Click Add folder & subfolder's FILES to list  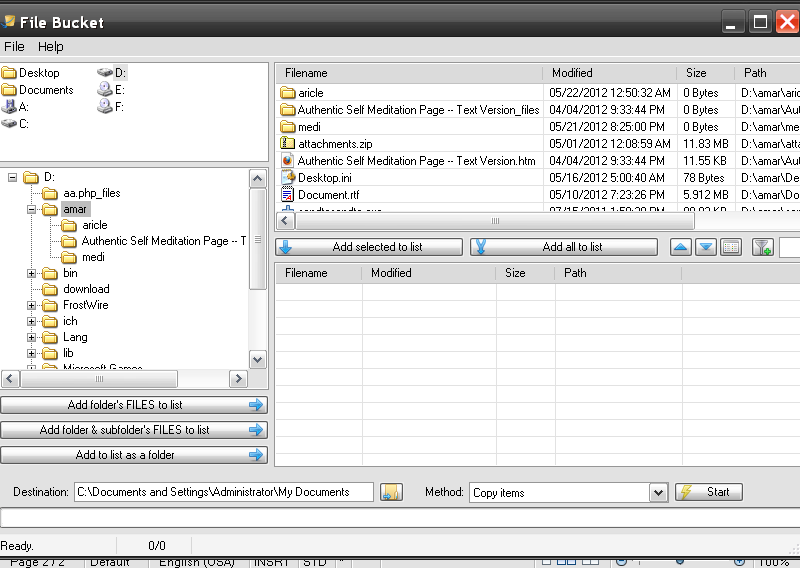(134, 430)
